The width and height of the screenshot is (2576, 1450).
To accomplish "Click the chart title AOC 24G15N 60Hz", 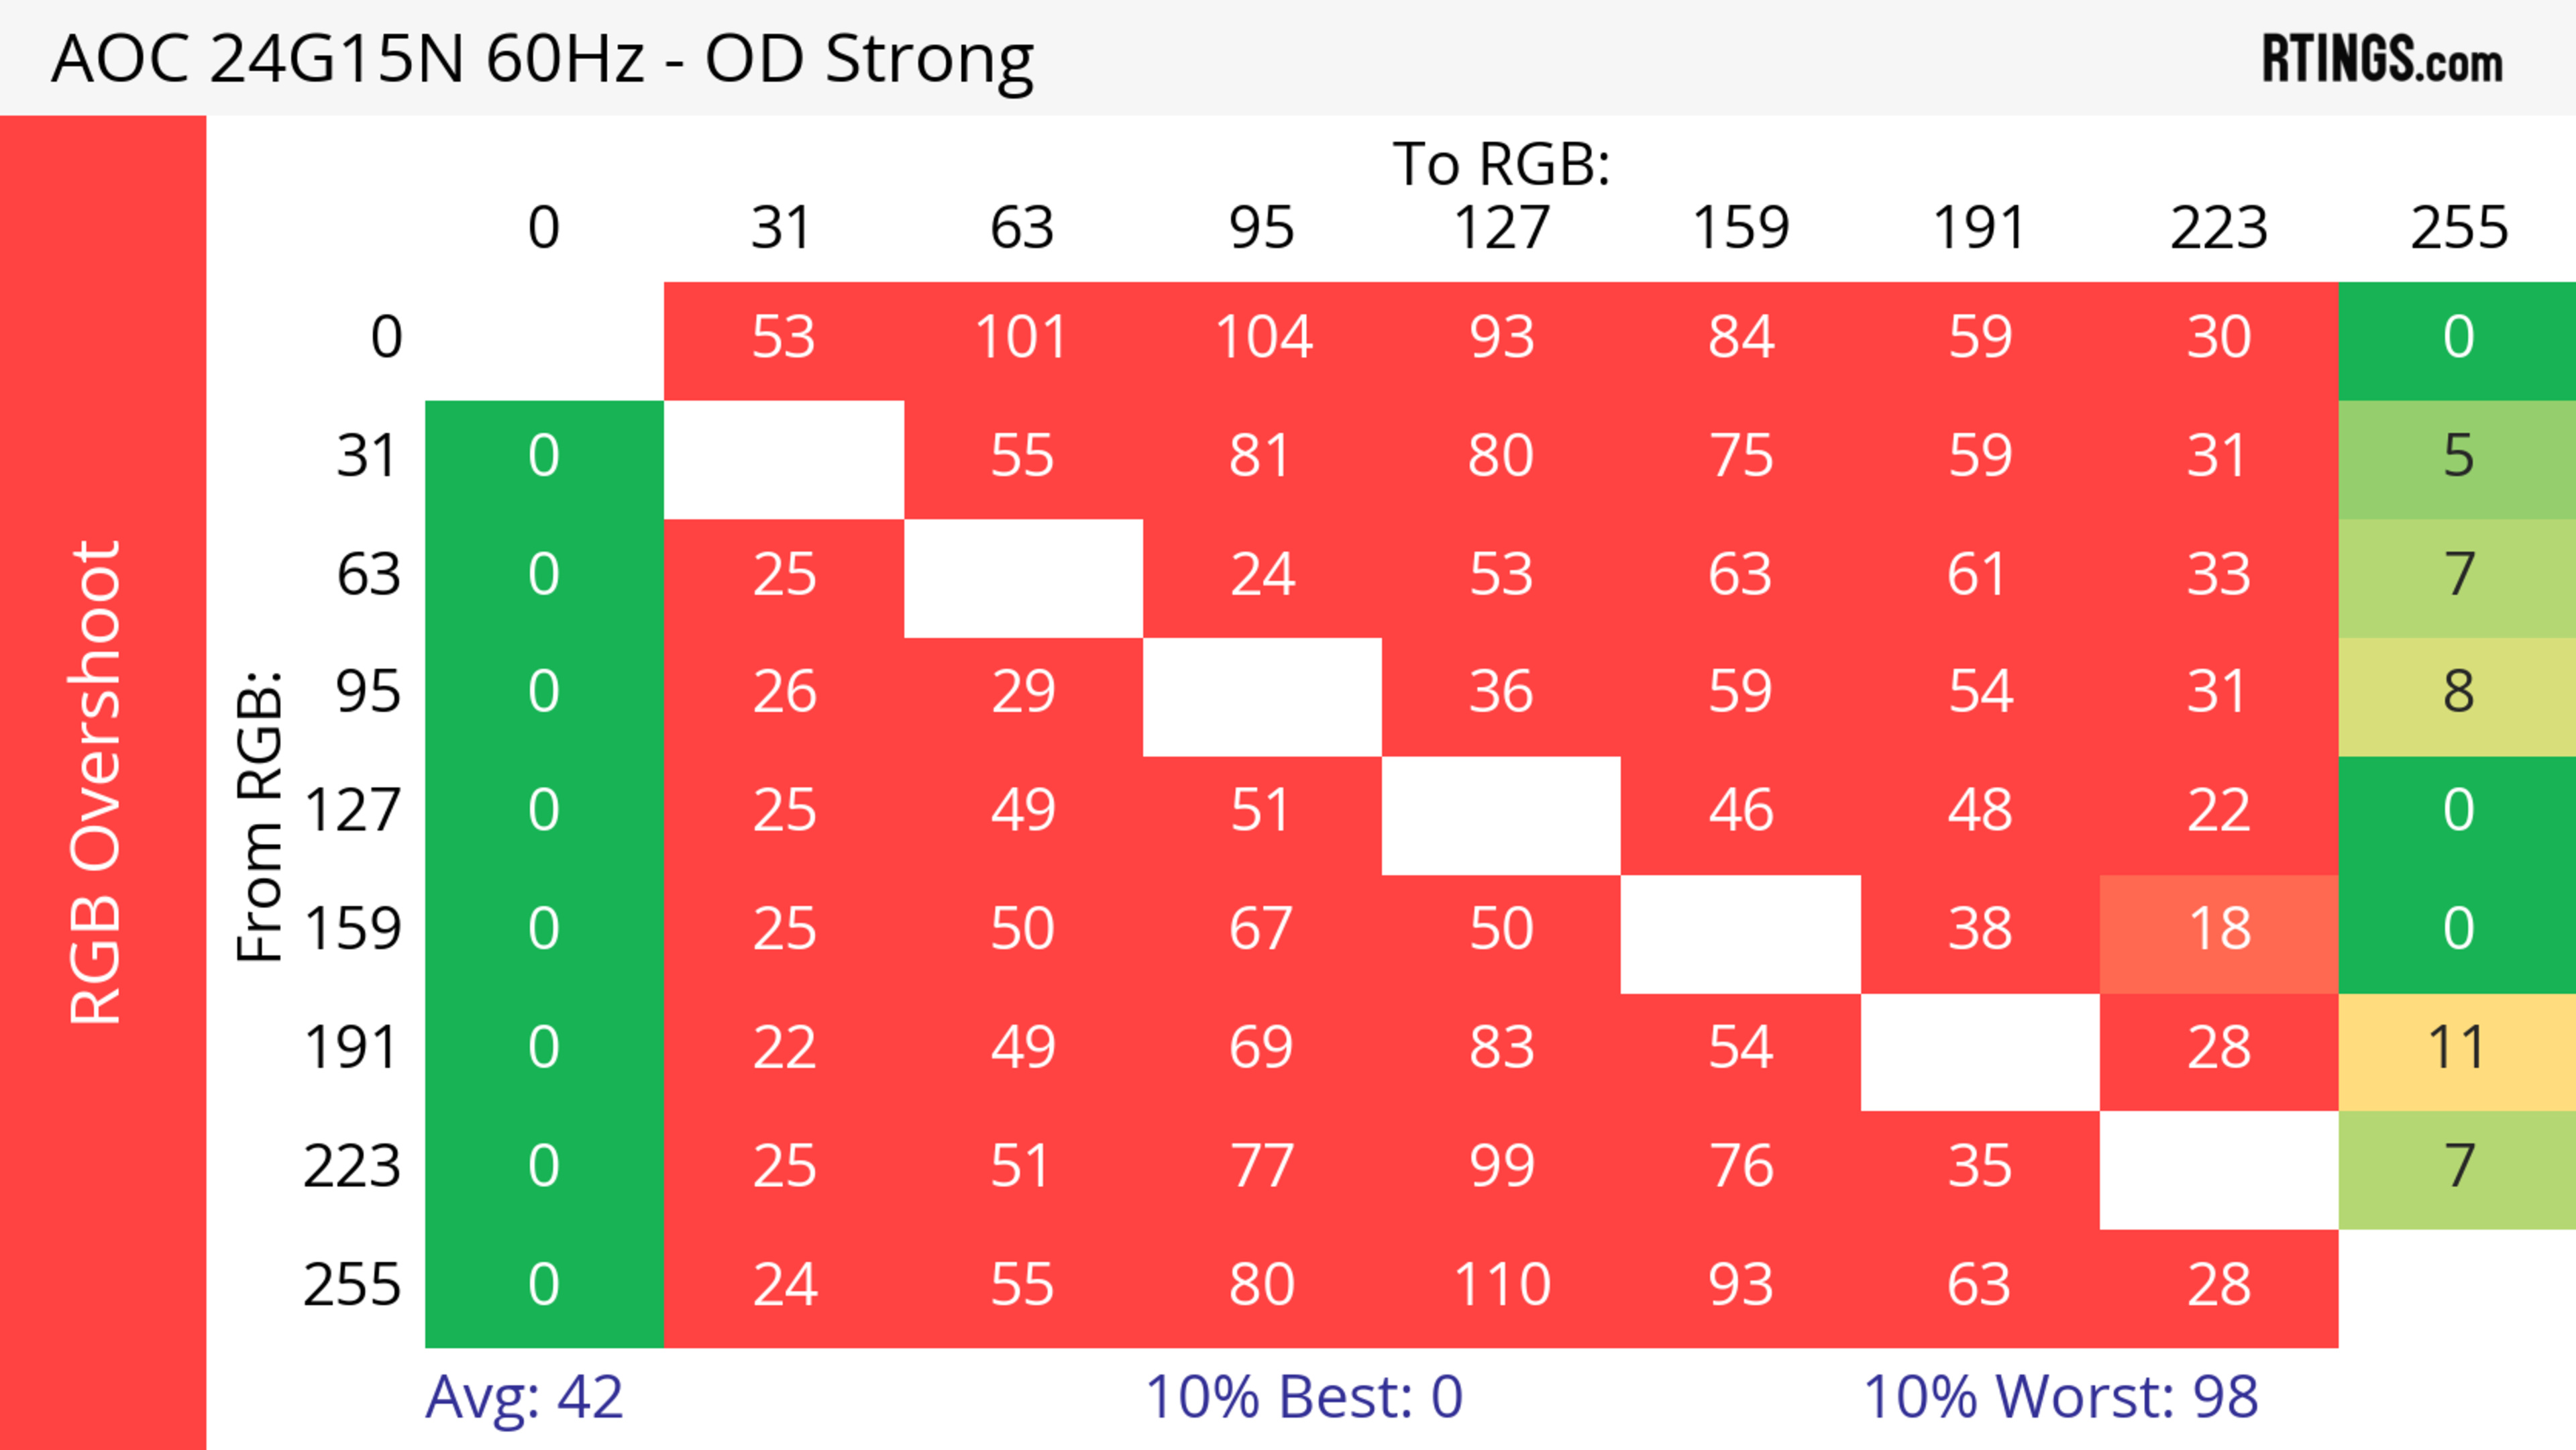I will coord(542,59).
